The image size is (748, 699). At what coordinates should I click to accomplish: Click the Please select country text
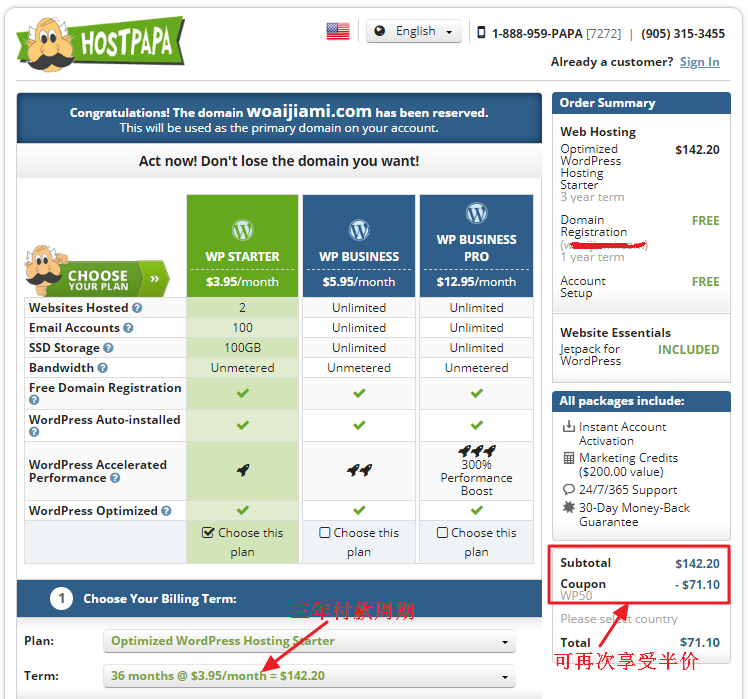(619, 619)
